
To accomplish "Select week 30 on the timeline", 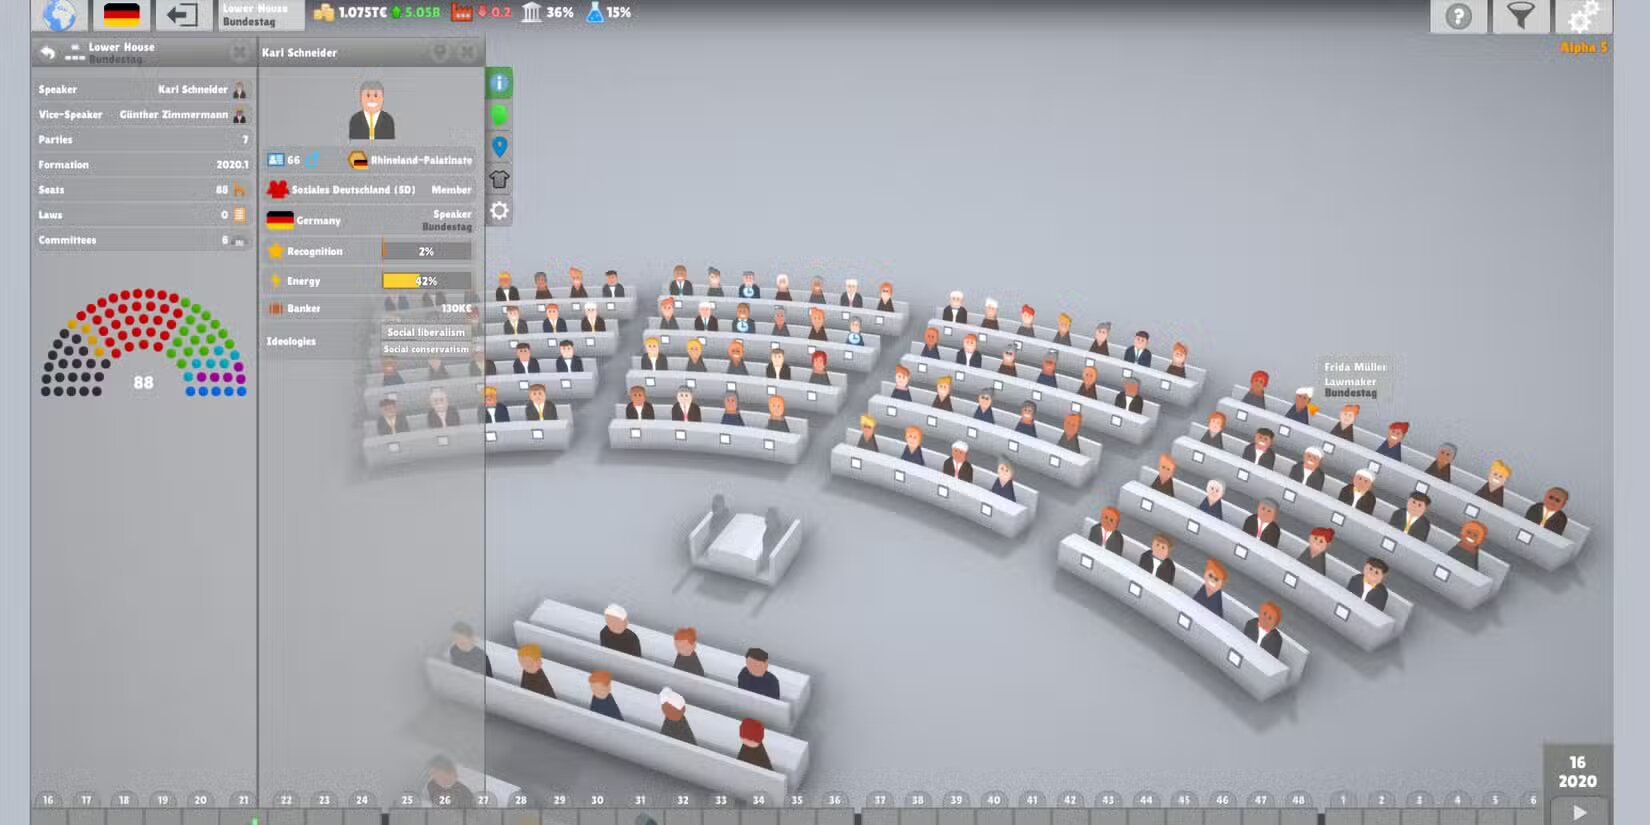I will tap(597, 800).
